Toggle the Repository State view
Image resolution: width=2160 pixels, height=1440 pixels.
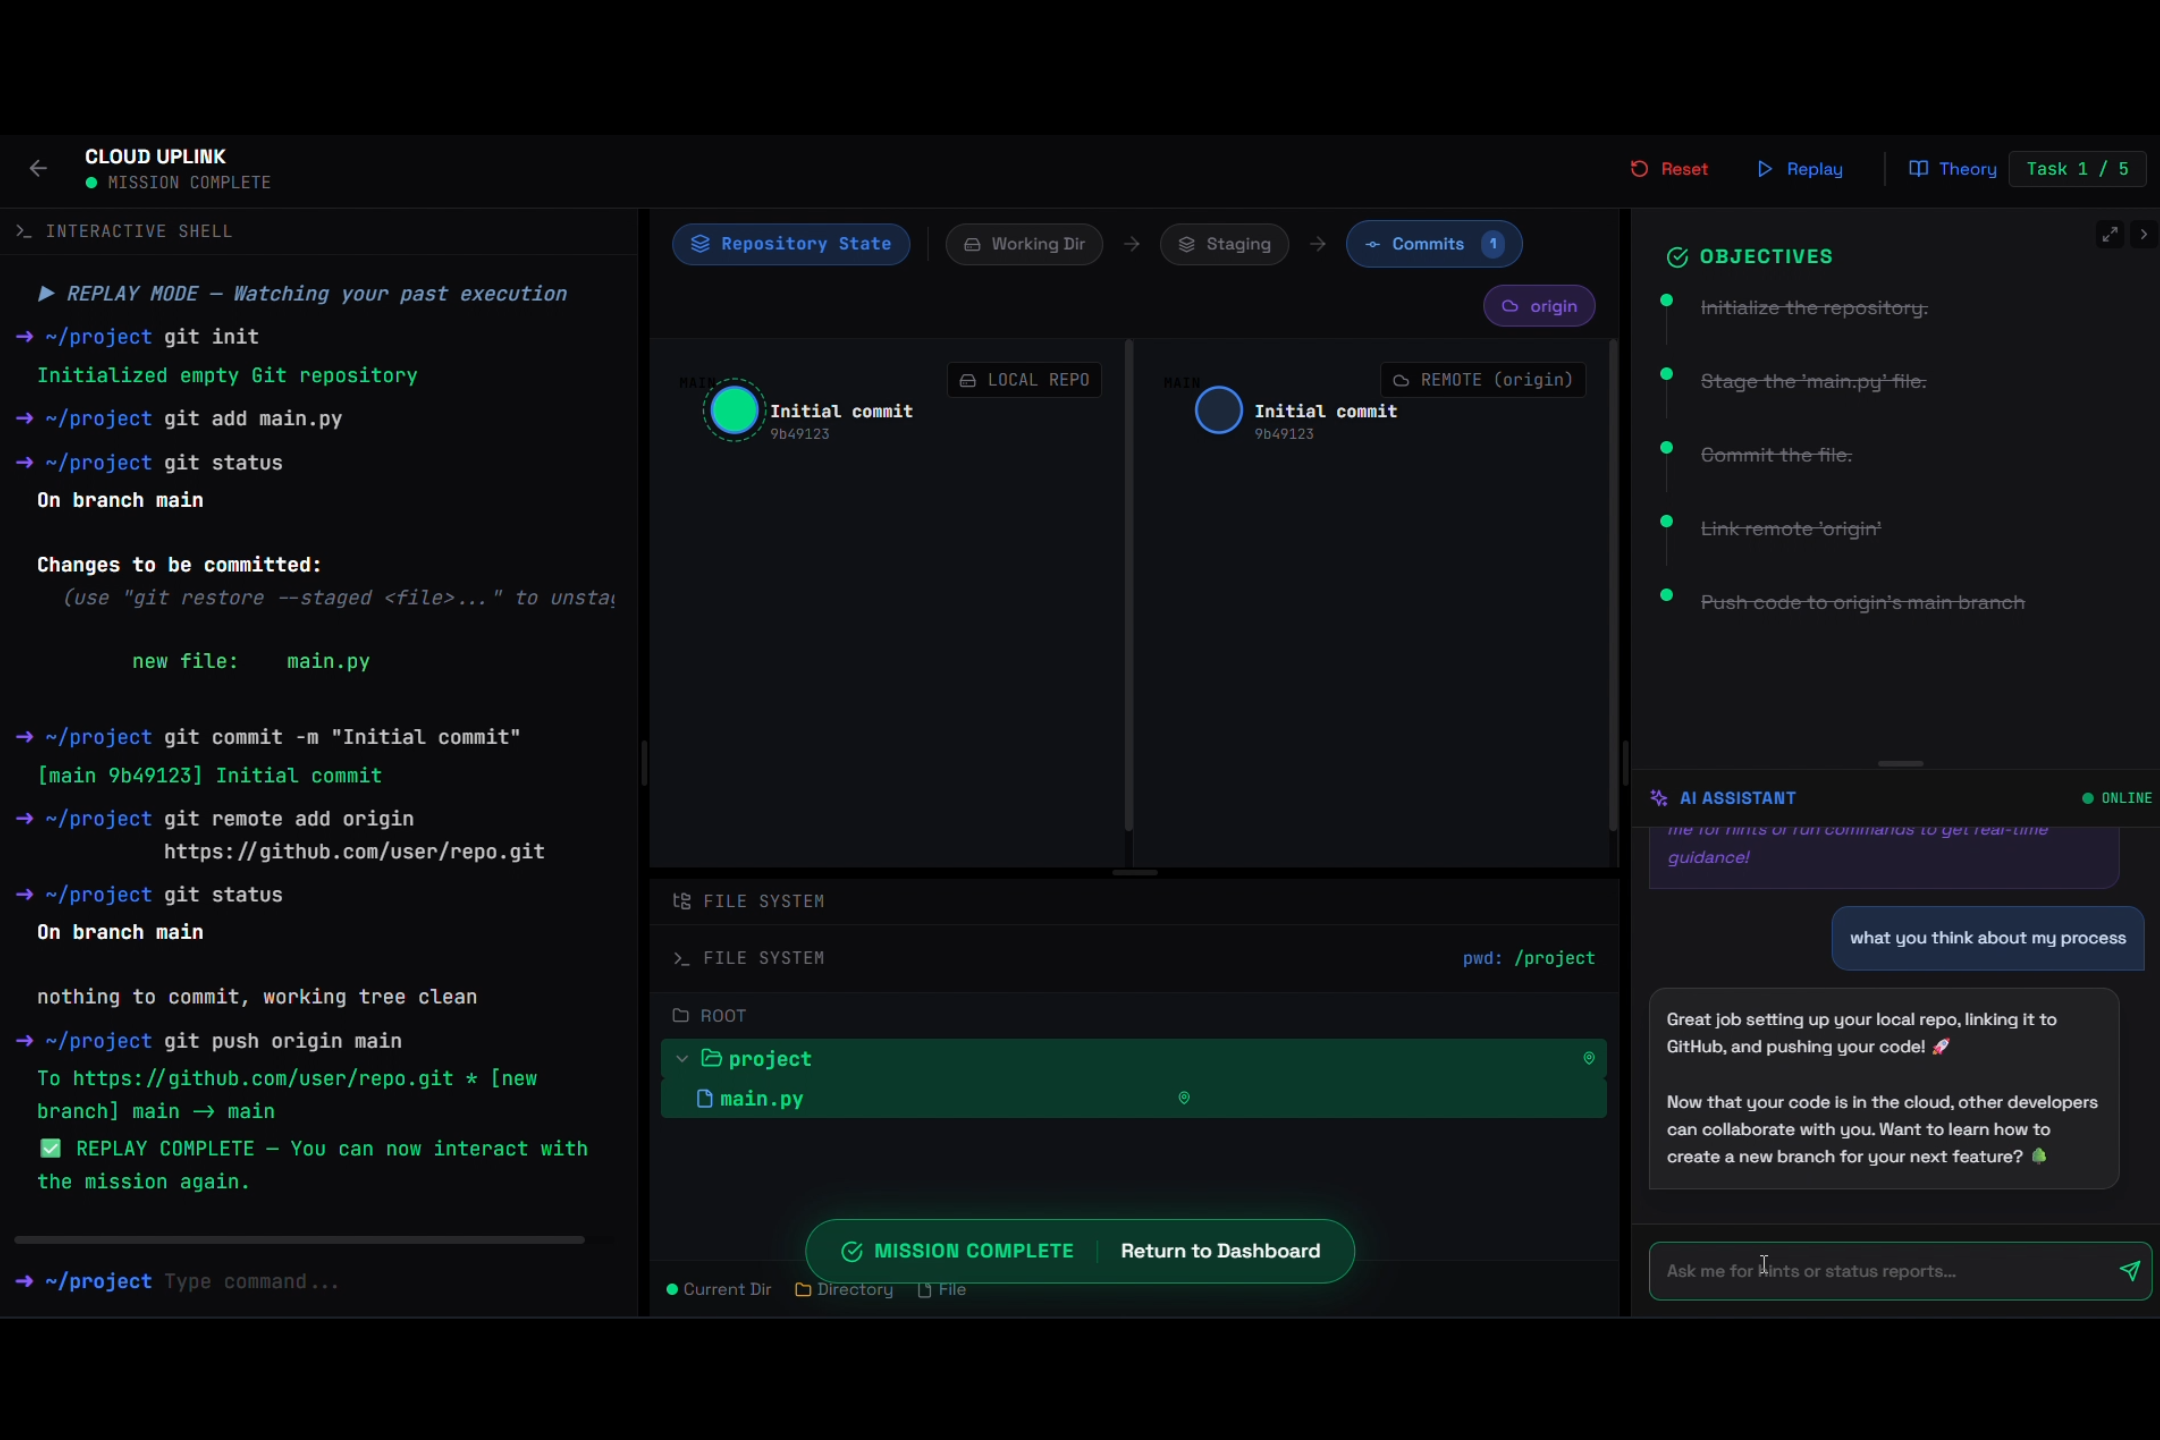click(790, 244)
